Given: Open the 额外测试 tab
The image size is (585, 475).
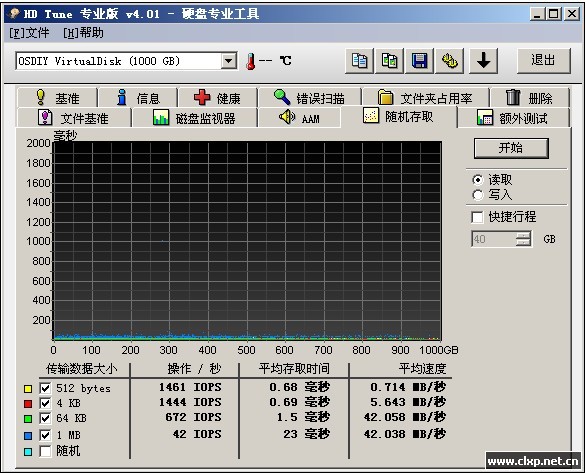Looking at the screenshot, I should pos(514,118).
